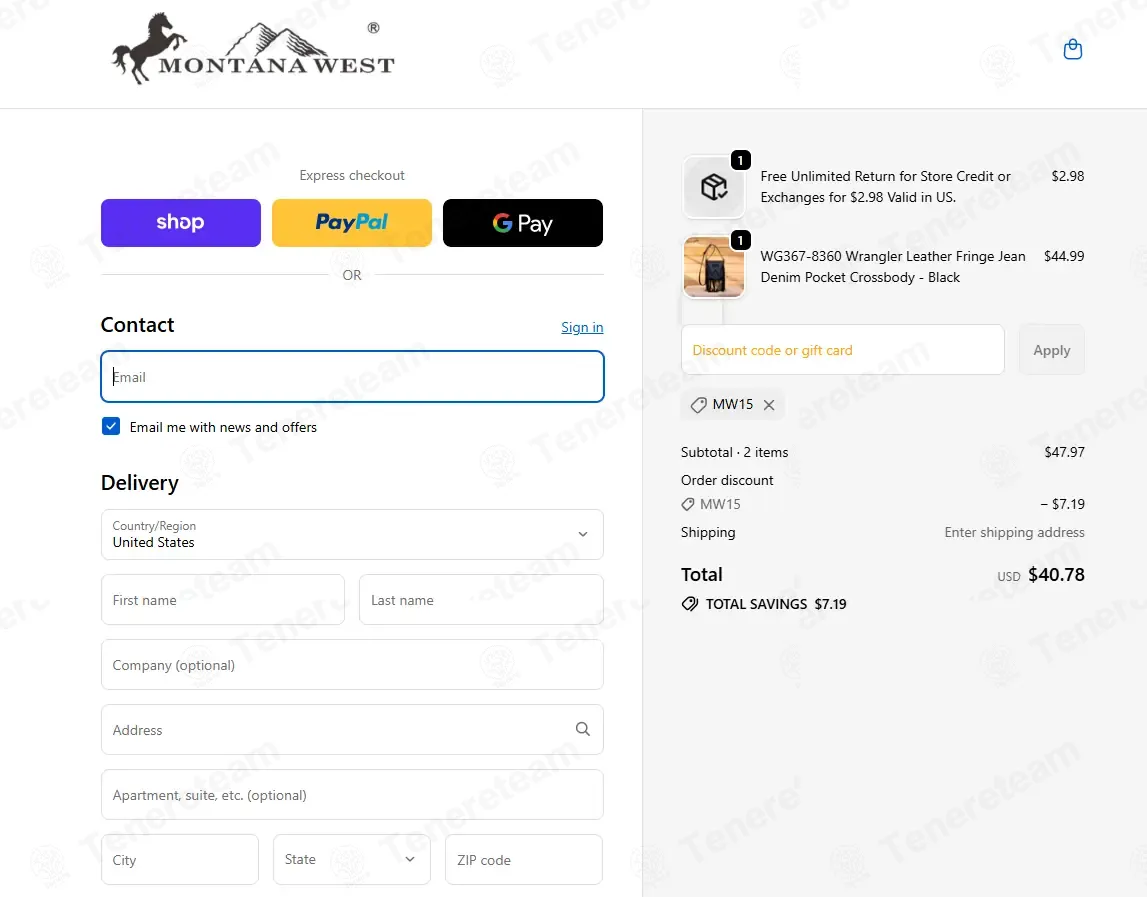
Task: Click the $44.99 product price
Action: click(x=1064, y=256)
